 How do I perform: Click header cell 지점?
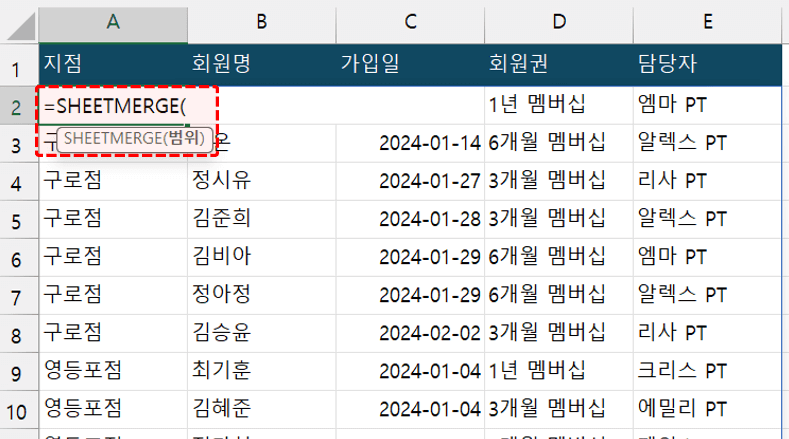(113, 65)
